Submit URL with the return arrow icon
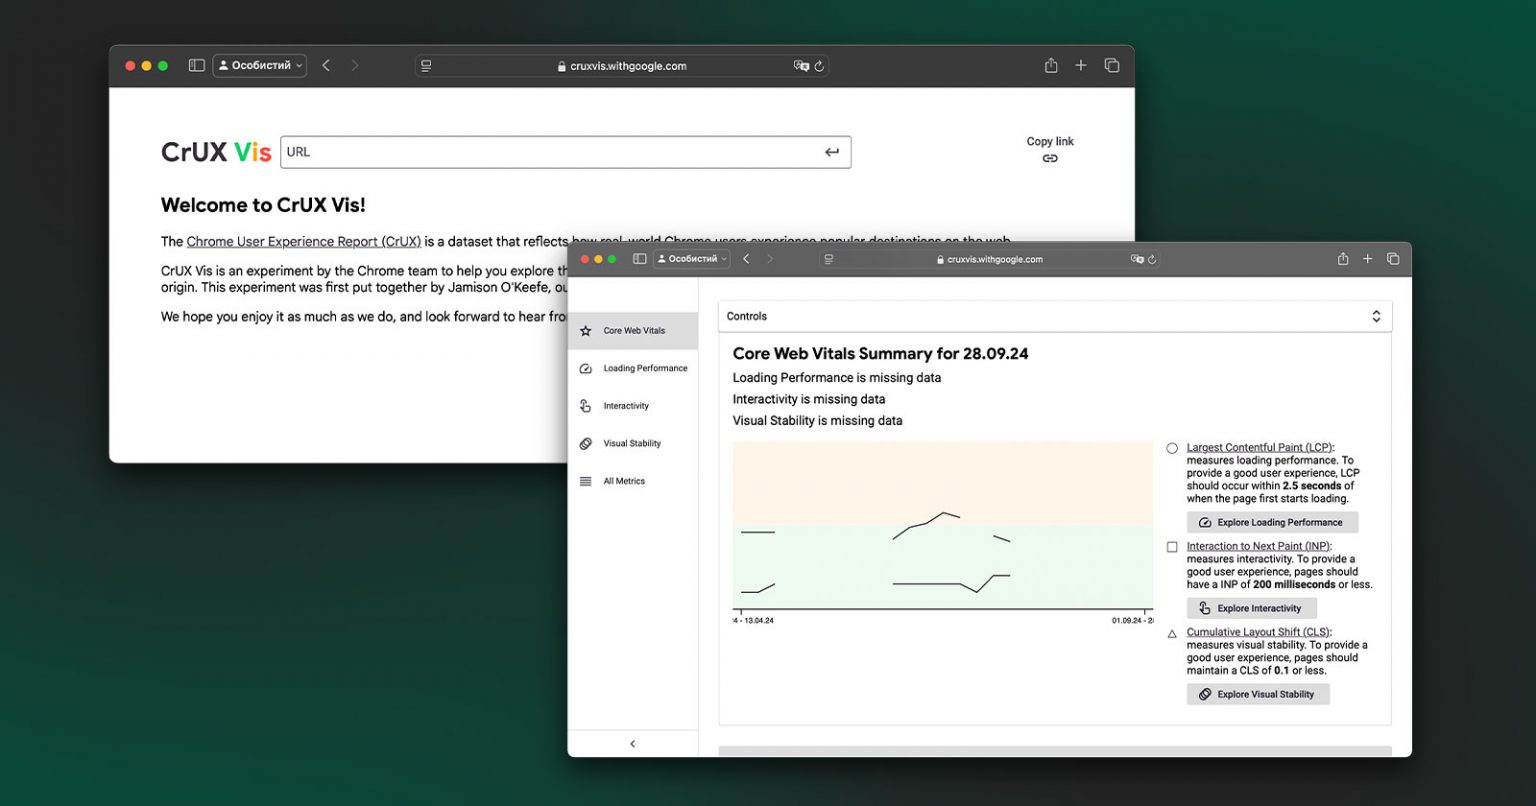Screen dimensions: 1536x806 click(832, 152)
